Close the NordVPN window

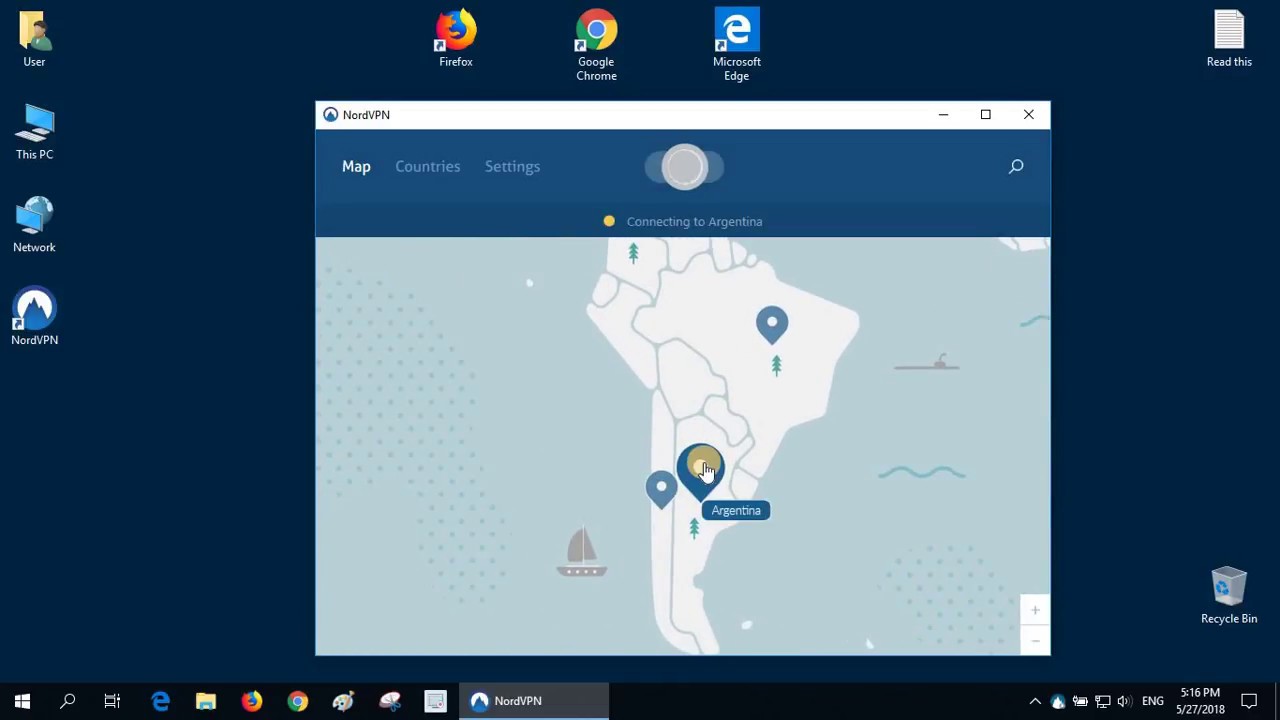tap(1028, 115)
